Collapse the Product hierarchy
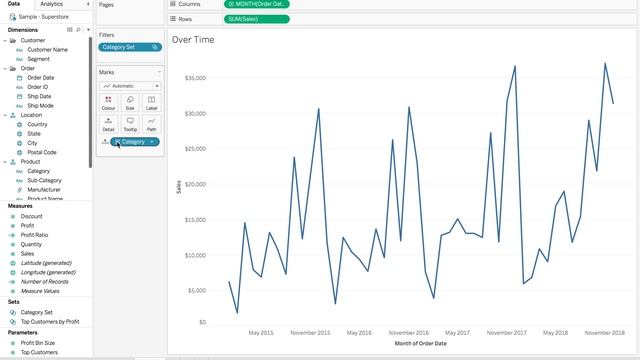Image resolution: width=640 pixels, height=360 pixels. point(4,162)
